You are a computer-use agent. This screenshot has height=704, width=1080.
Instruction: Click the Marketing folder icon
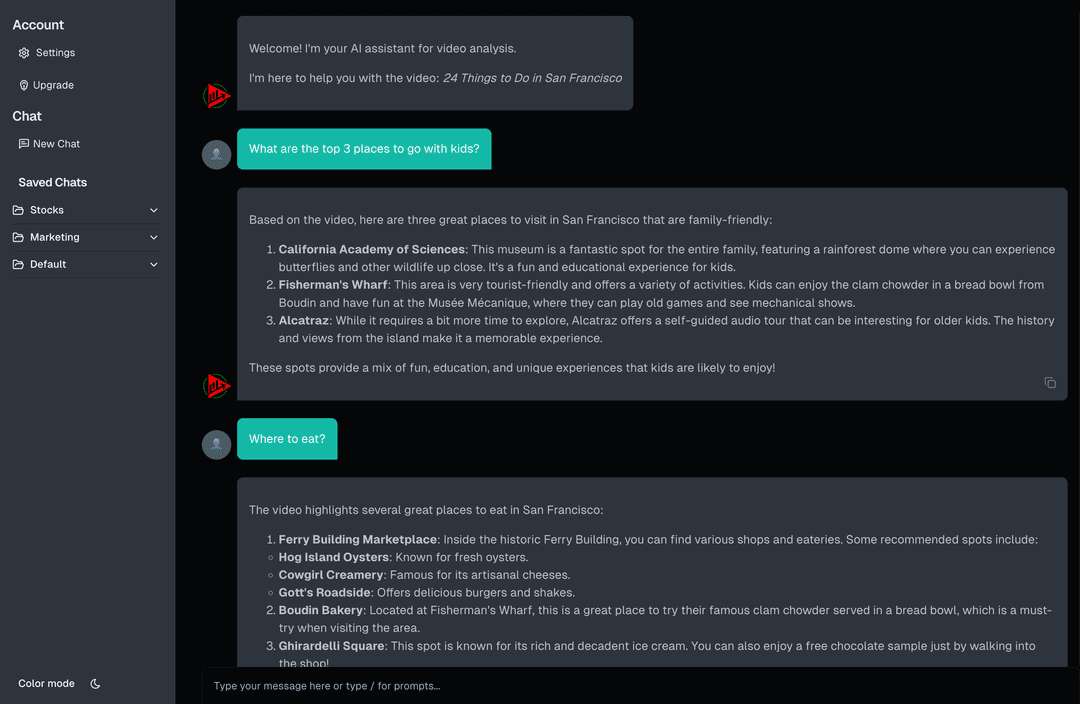20,237
